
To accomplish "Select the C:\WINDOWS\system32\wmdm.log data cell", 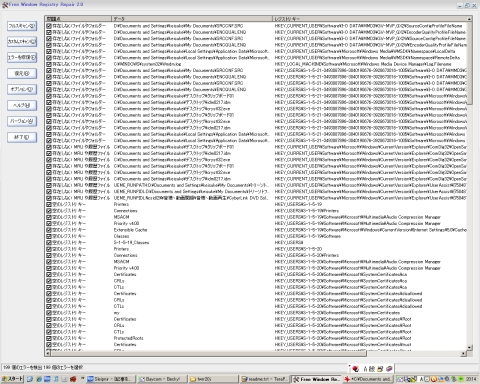I will [147, 64].
